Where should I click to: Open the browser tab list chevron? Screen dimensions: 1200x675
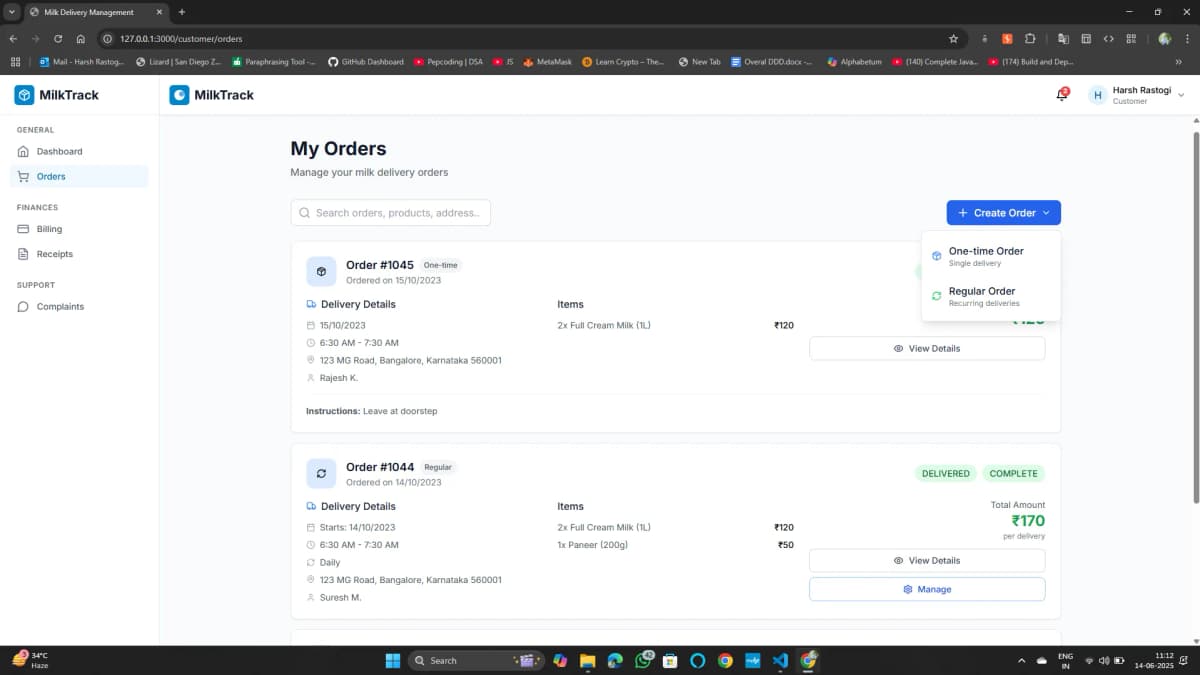click(12, 12)
